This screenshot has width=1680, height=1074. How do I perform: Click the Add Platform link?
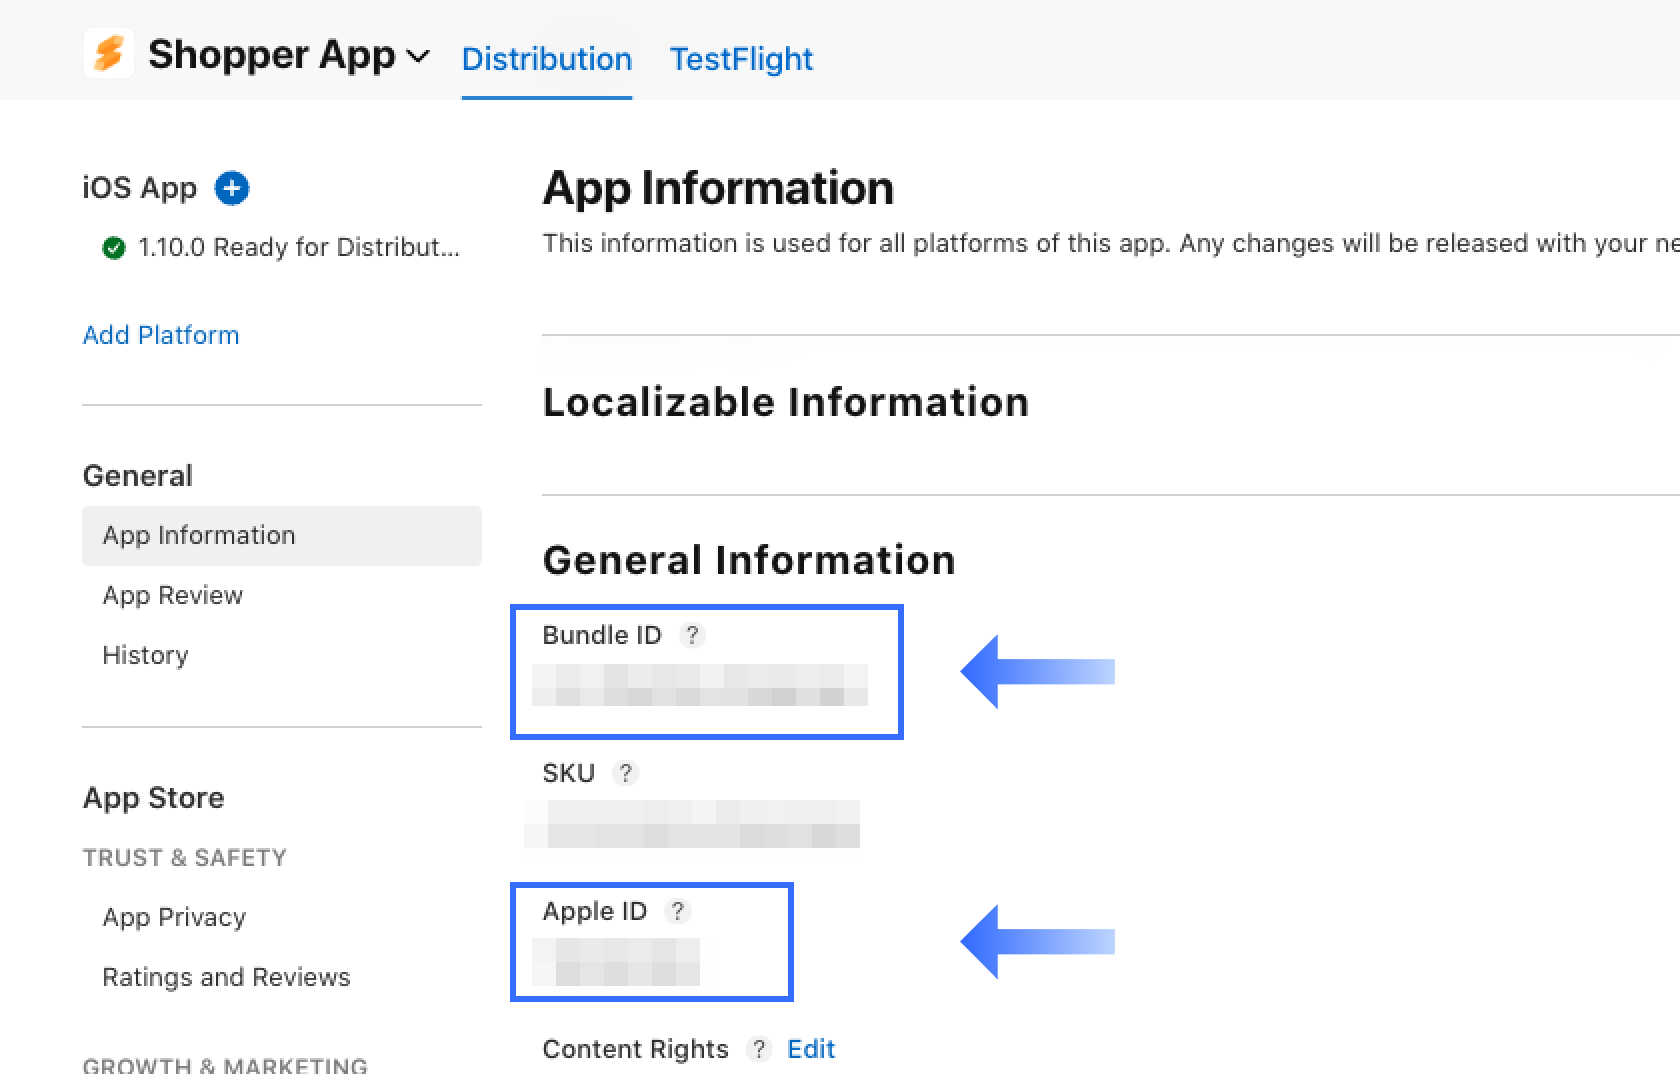pos(161,335)
